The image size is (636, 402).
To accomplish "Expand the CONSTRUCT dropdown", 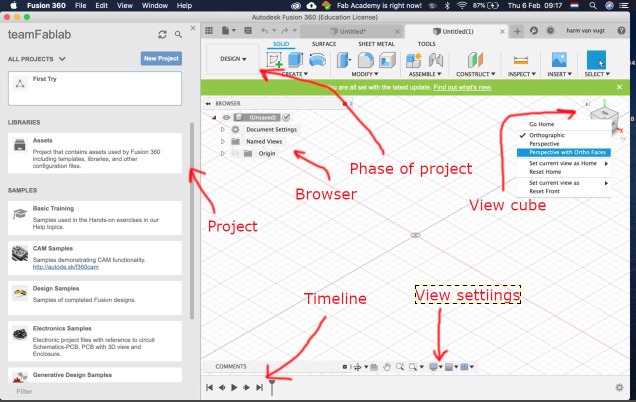I will pyautogui.click(x=475, y=74).
